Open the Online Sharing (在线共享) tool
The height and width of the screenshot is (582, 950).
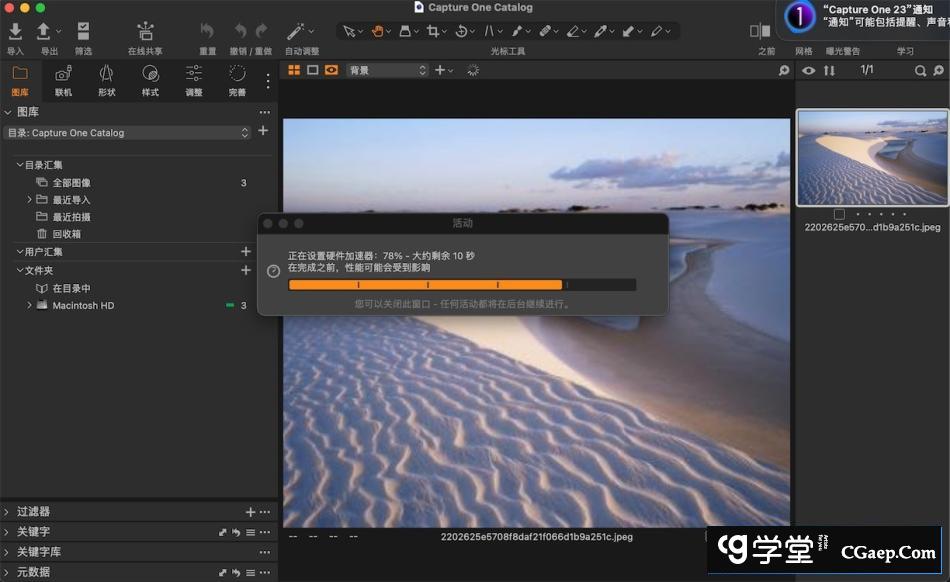[145, 32]
